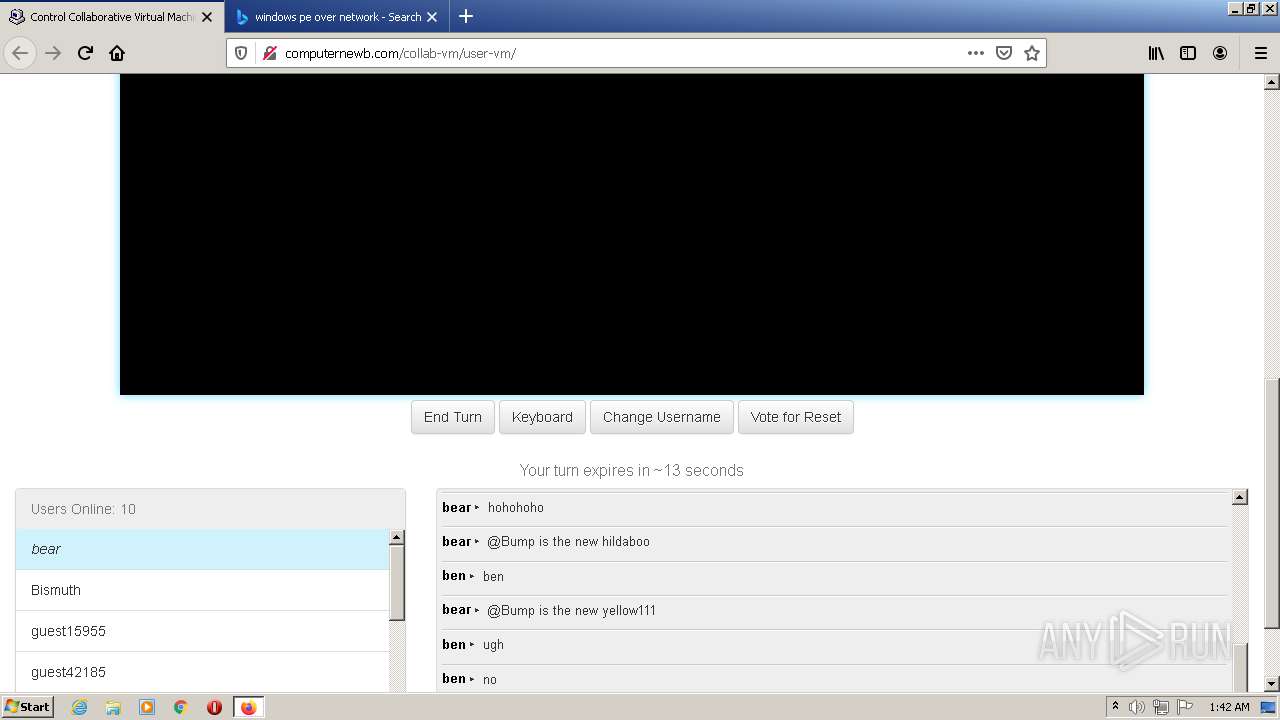
Task: Switch to Control Collaborative Virtual Machine tab
Action: pyautogui.click(x=110, y=17)
